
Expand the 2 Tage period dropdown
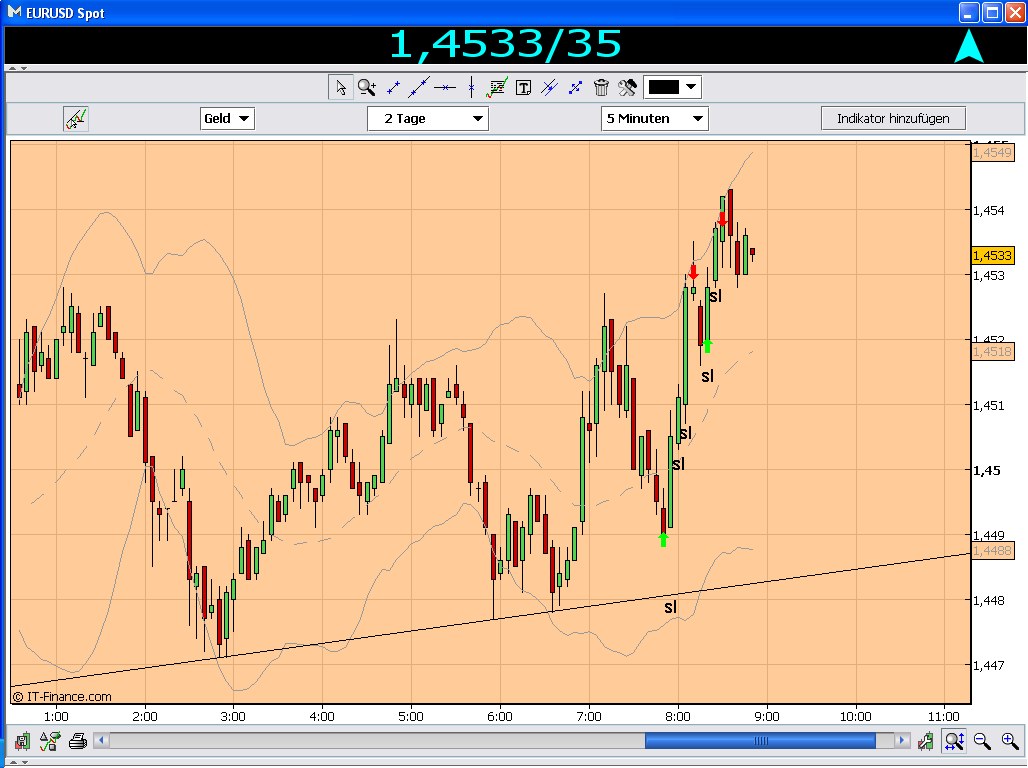[x=427, y=119]
